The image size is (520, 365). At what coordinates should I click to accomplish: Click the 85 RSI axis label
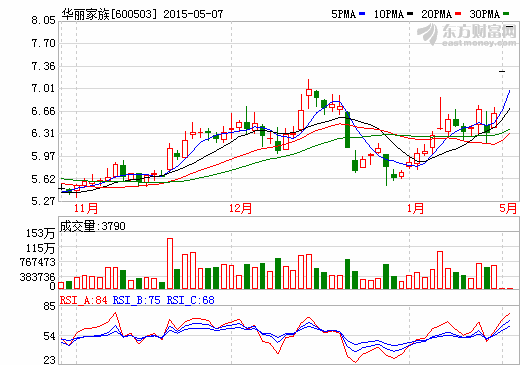coord(49,306)
